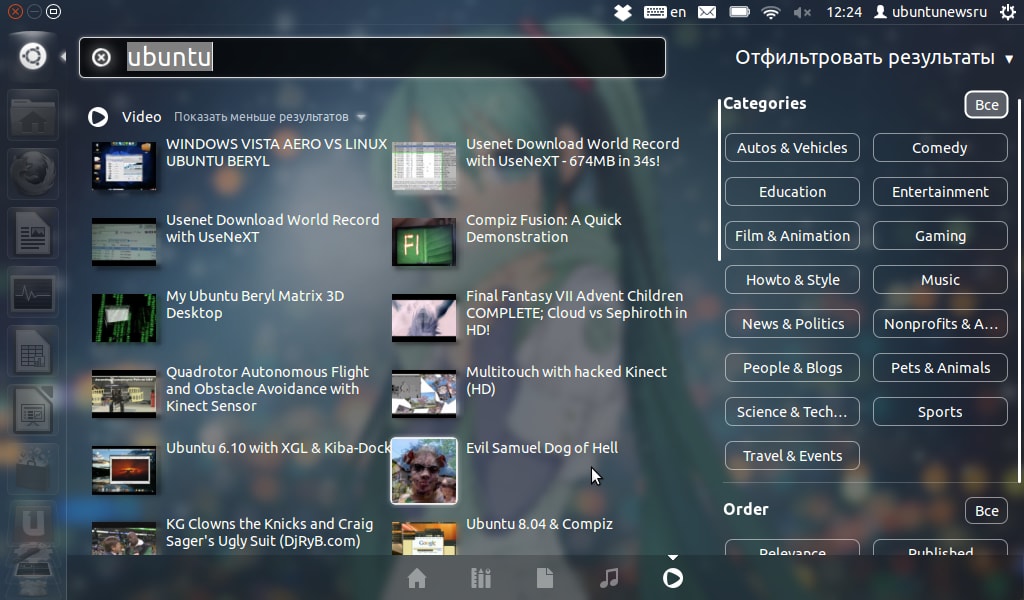Open 'Final Fantasy VII Advent Children' title
The height and width of the screenshot is (600, 1024).
pos(576,313)
